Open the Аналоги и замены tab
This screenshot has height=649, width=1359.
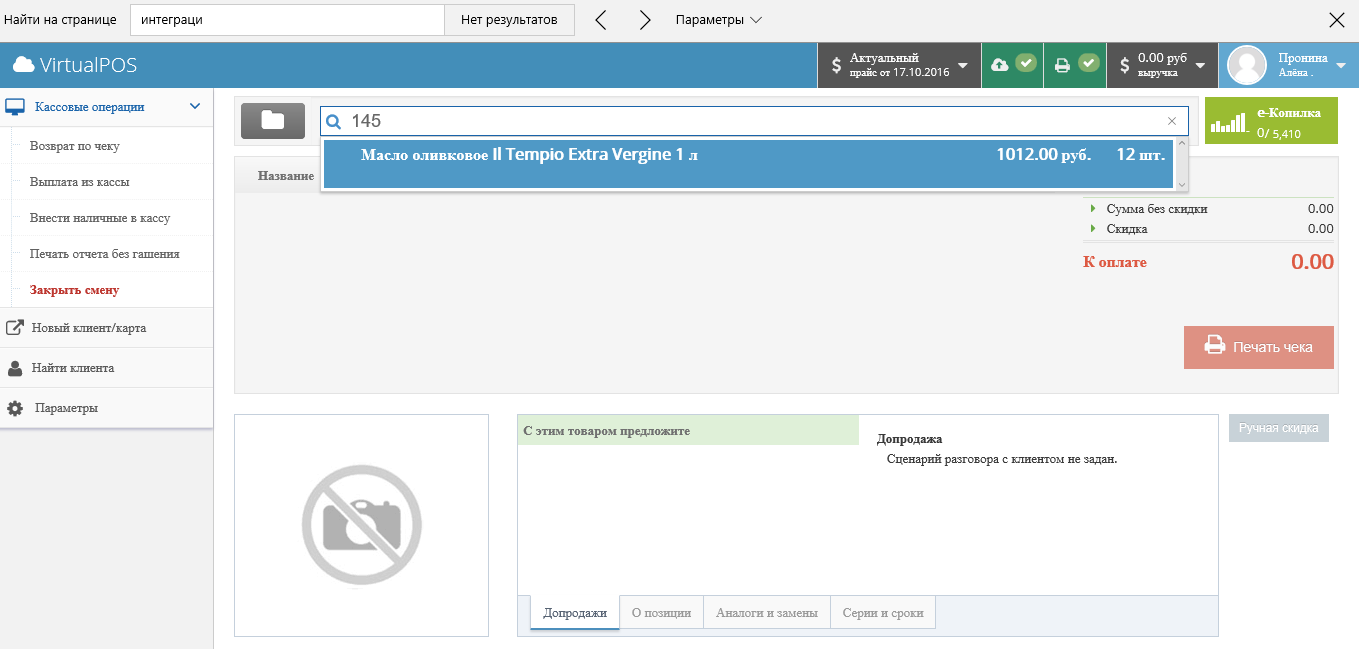(767, 612)
